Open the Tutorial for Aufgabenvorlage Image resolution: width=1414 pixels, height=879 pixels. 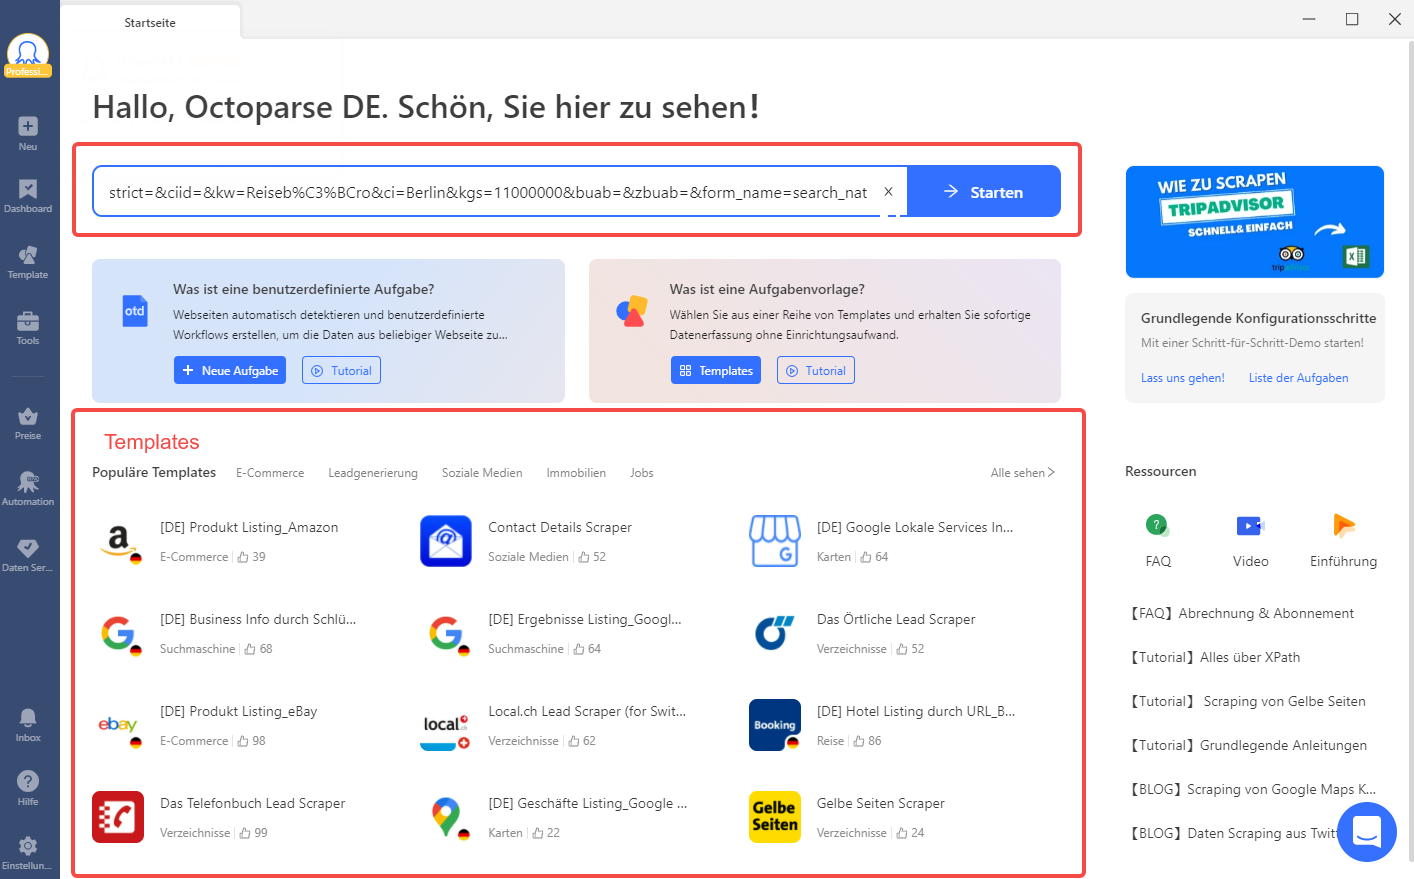816,370
